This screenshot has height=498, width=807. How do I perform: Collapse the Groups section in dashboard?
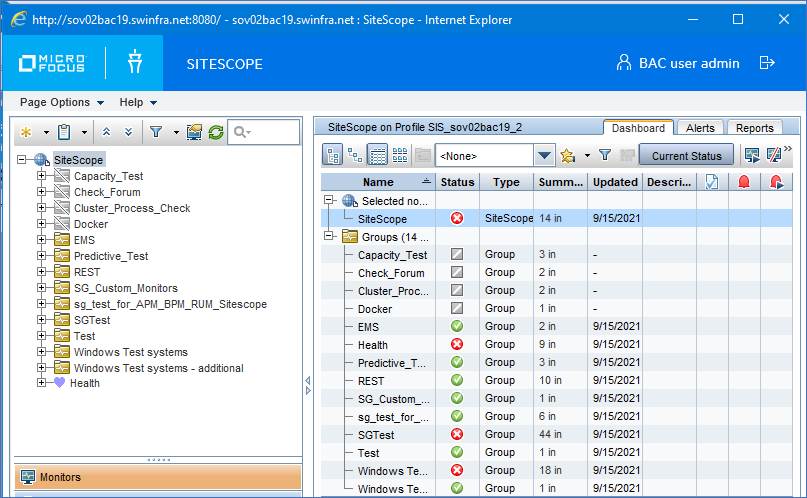tap(329, 237)
